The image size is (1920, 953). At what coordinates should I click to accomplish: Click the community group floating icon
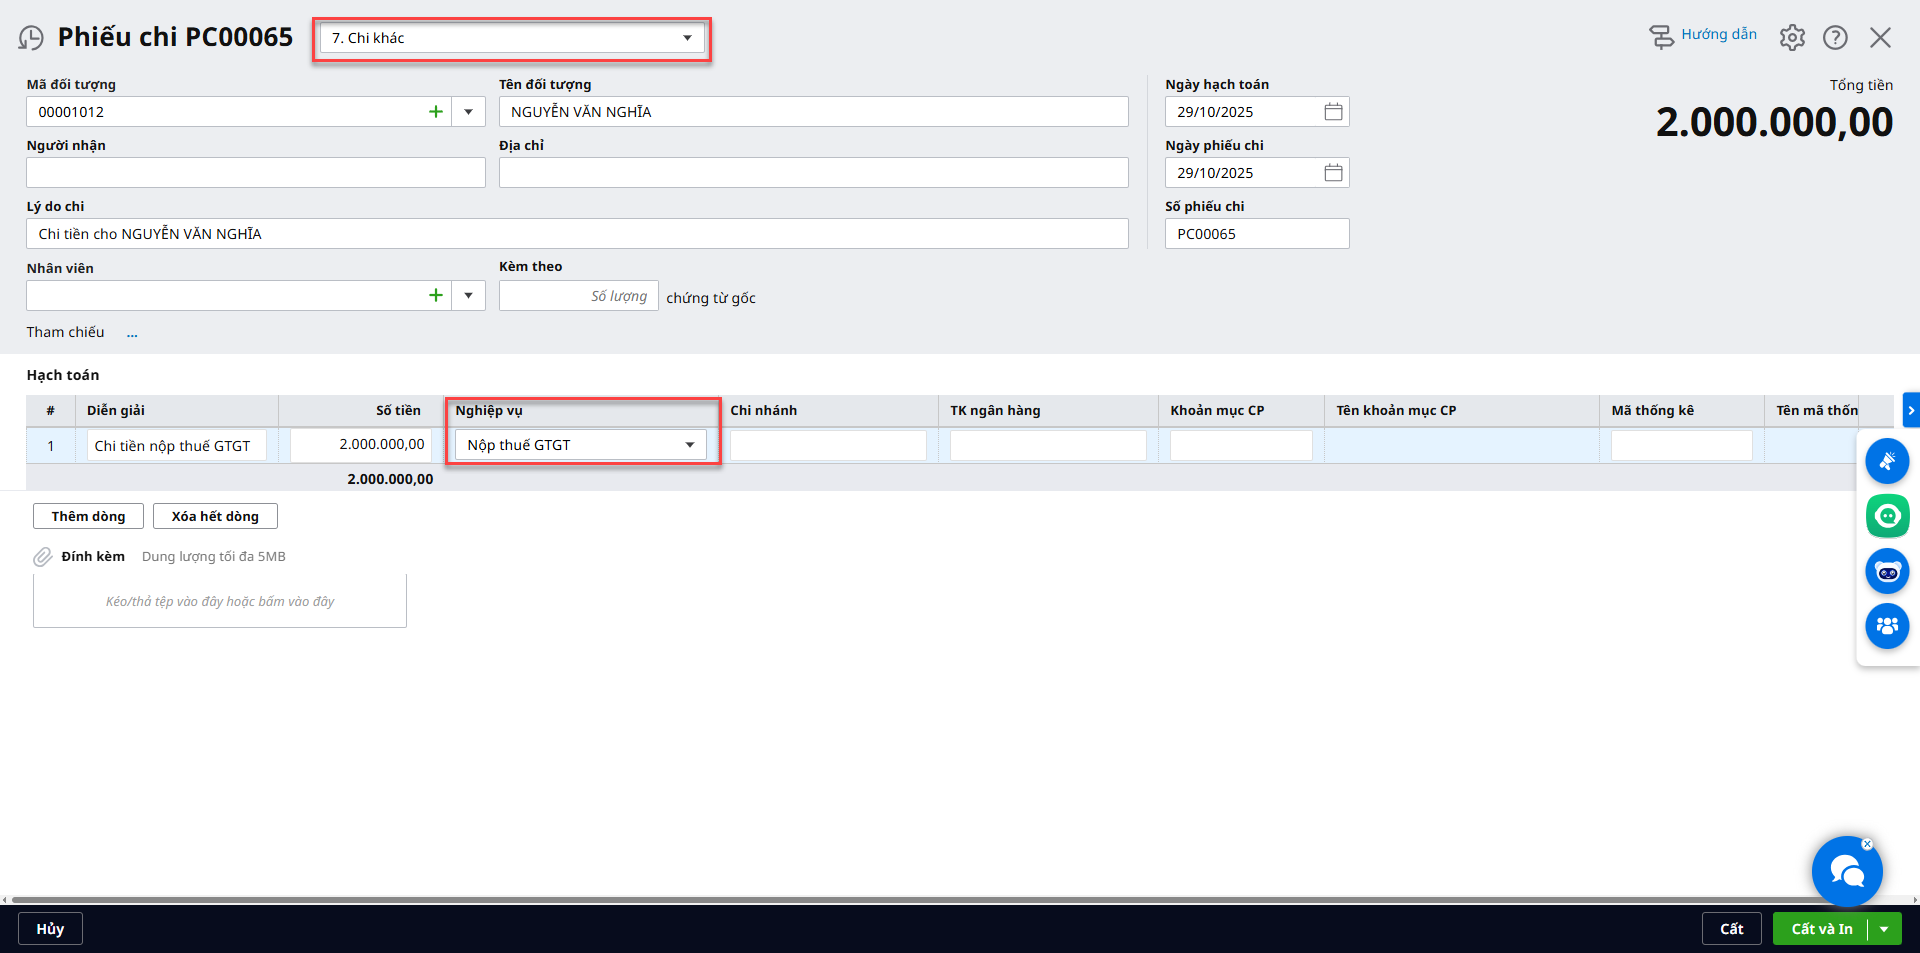(1887, 627)
